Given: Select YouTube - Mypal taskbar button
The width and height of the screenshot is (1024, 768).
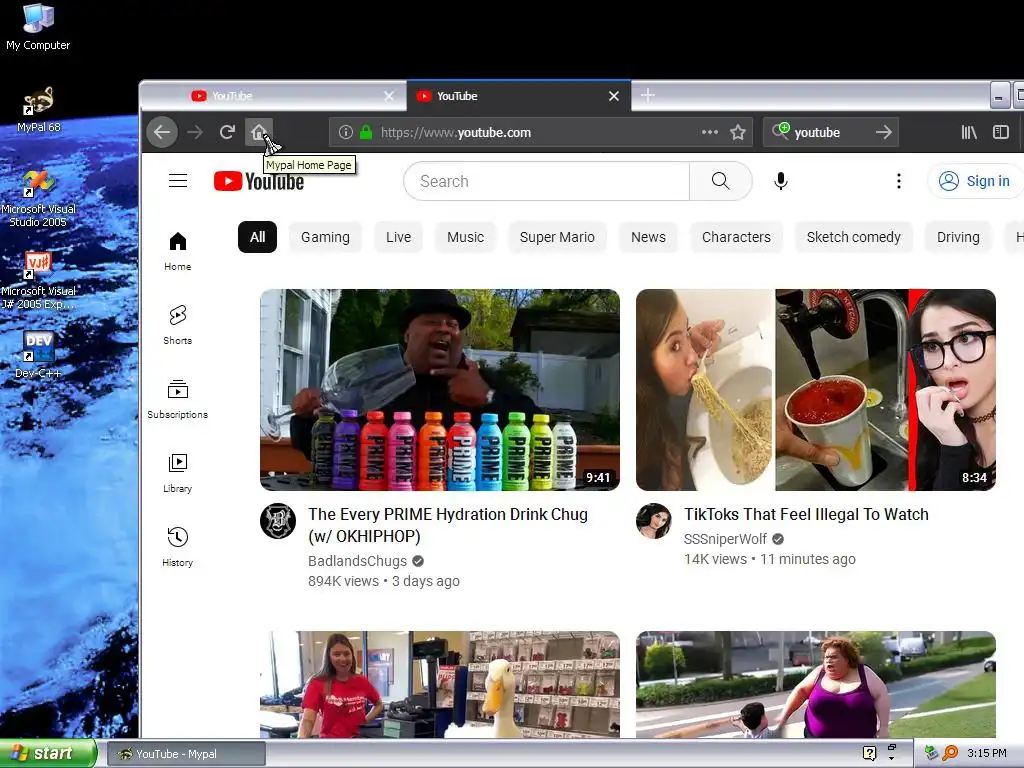Looking at the screenshot, I should 186,754.
